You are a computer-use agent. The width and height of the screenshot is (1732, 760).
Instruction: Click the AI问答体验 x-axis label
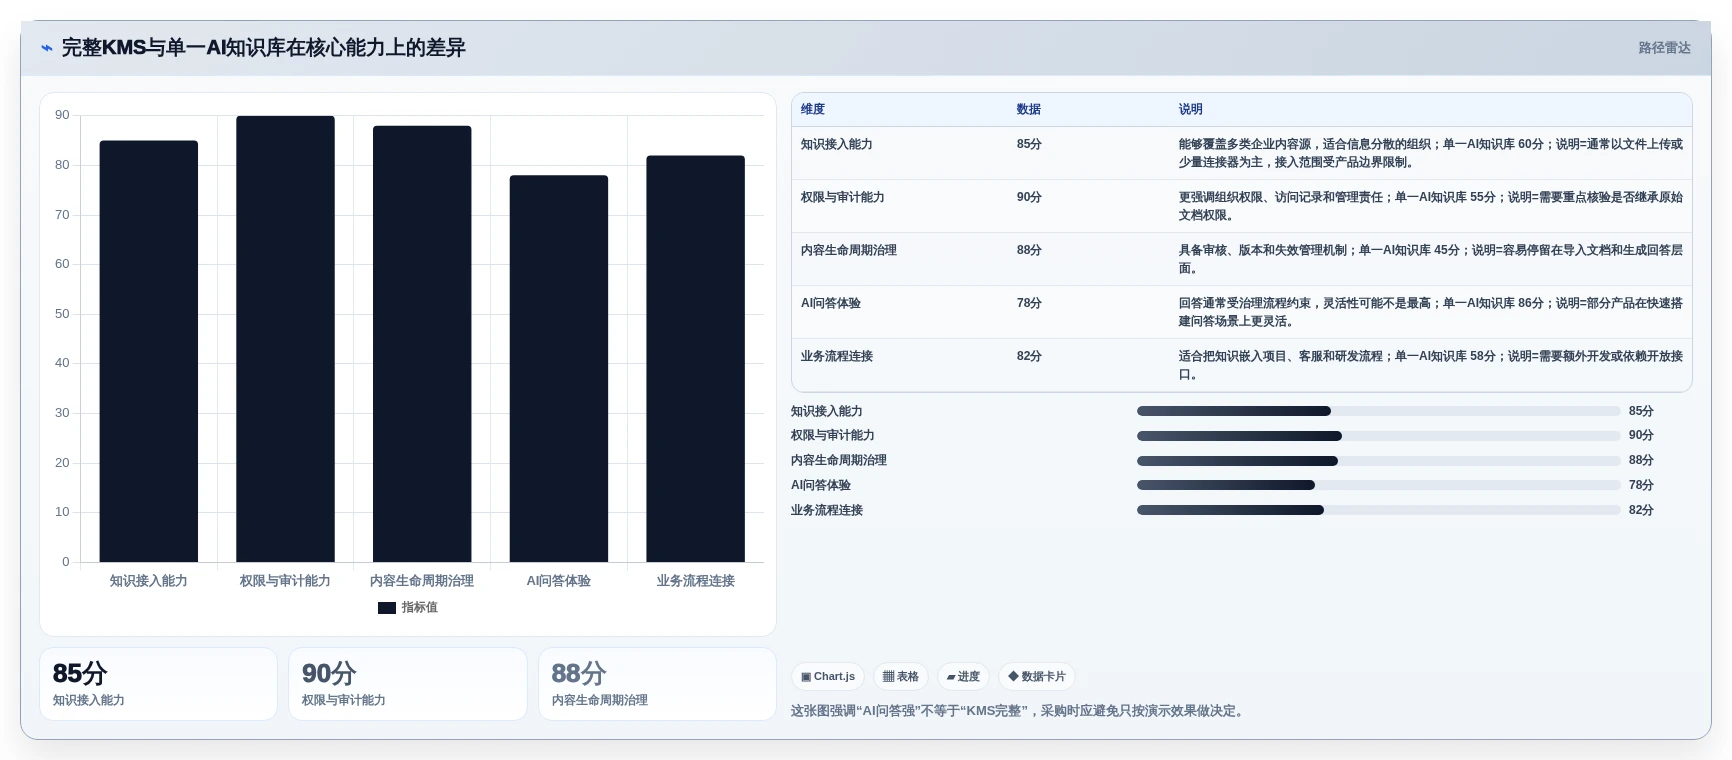[x=559, y=581]
